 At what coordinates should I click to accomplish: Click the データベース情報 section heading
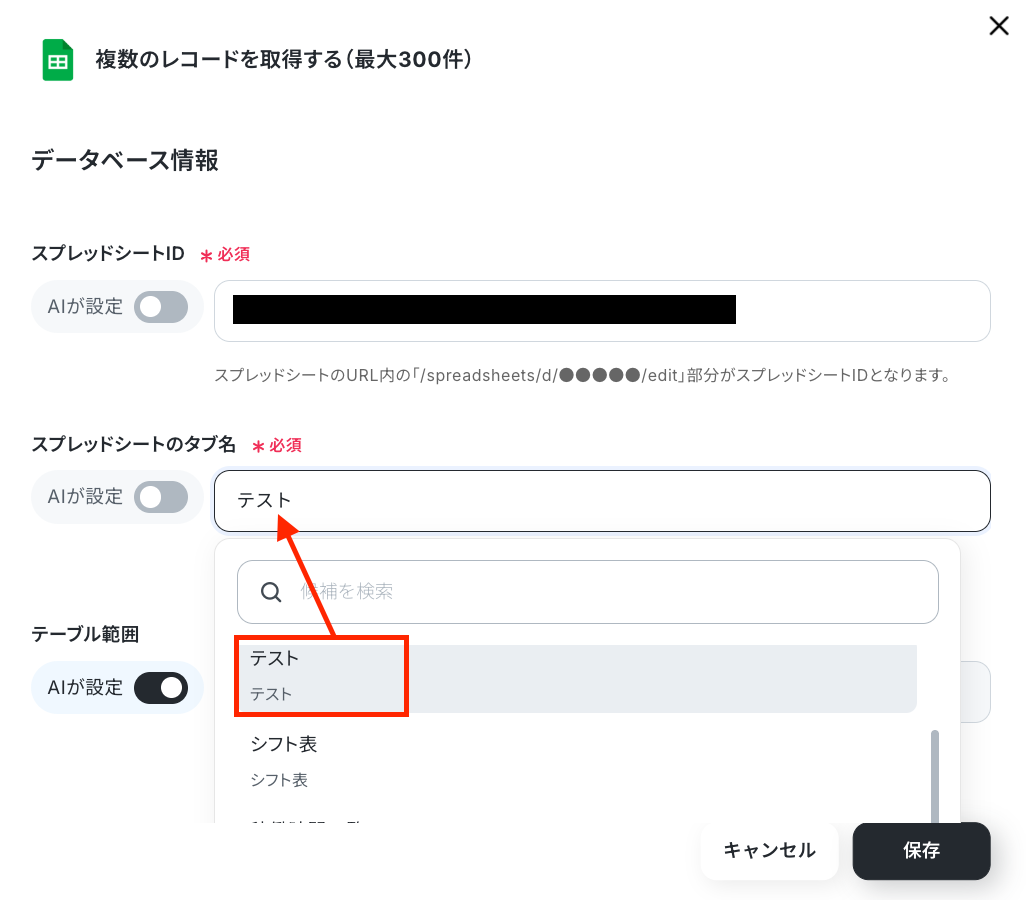click(125, 160)
